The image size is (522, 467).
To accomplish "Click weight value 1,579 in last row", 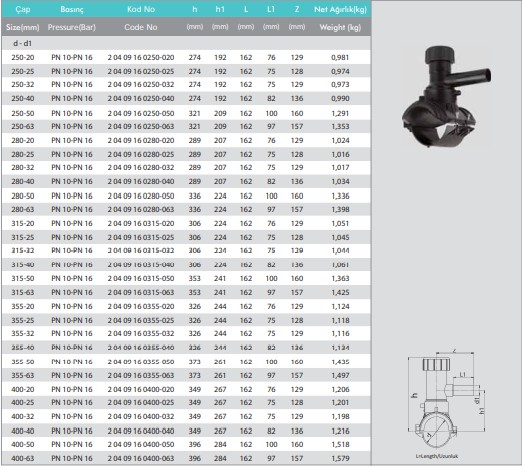I will pos(340,458).
